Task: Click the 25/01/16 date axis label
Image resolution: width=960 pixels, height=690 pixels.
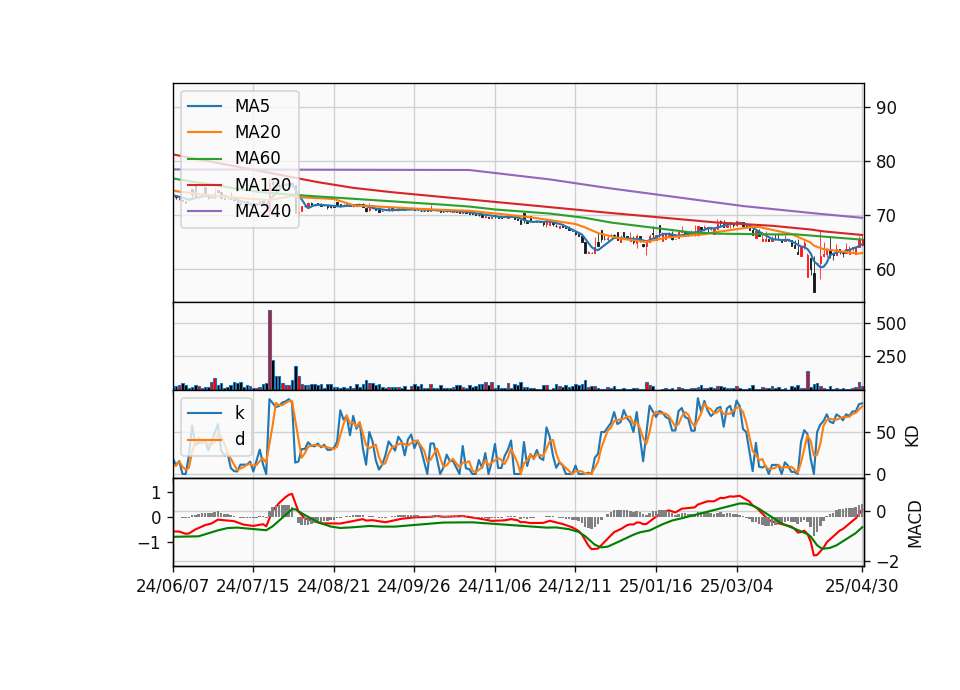Action: click(x=656, y=586)
